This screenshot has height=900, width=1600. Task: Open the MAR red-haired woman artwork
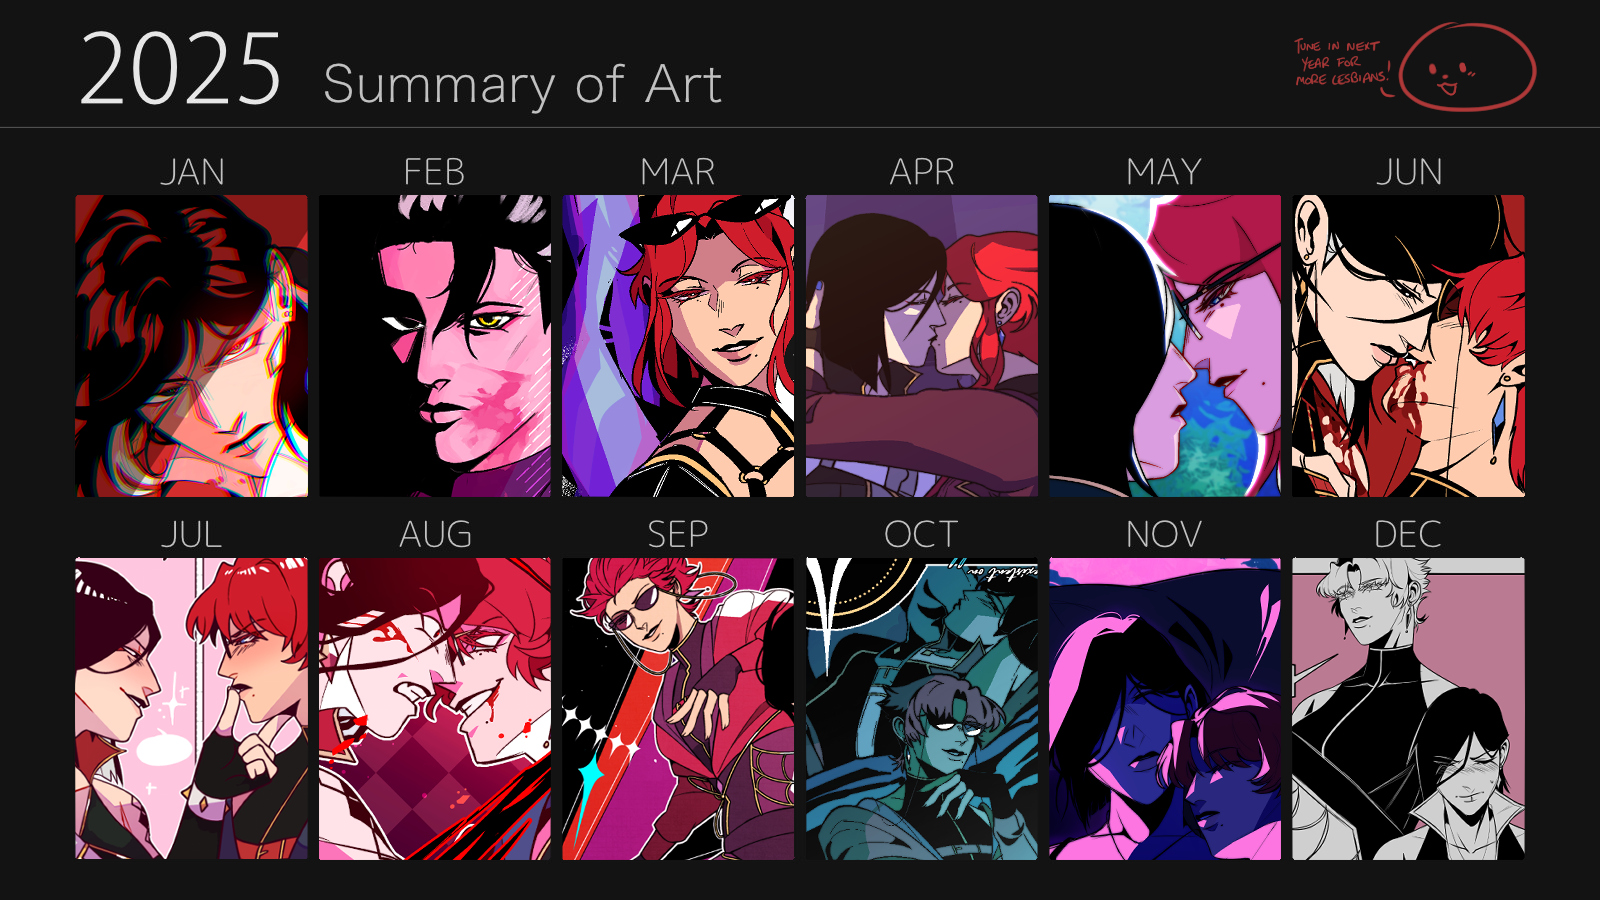[678, 346]
